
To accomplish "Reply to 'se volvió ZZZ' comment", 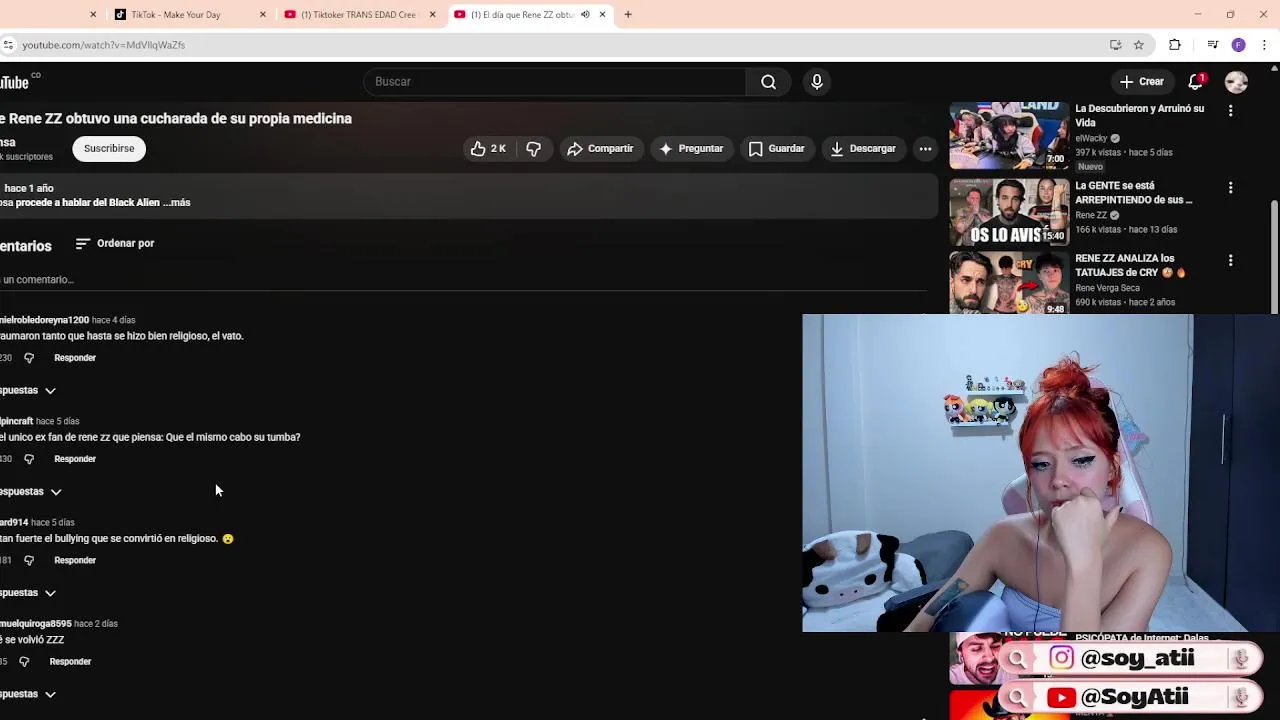I will [x=70, y=661].
